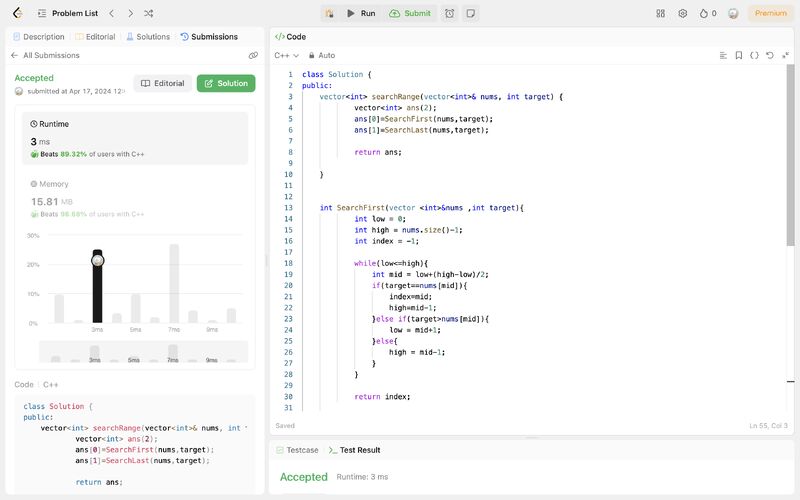Toggle the Auto lock setting
This screenshot has height=500, width=800.
tap(321, 55)
